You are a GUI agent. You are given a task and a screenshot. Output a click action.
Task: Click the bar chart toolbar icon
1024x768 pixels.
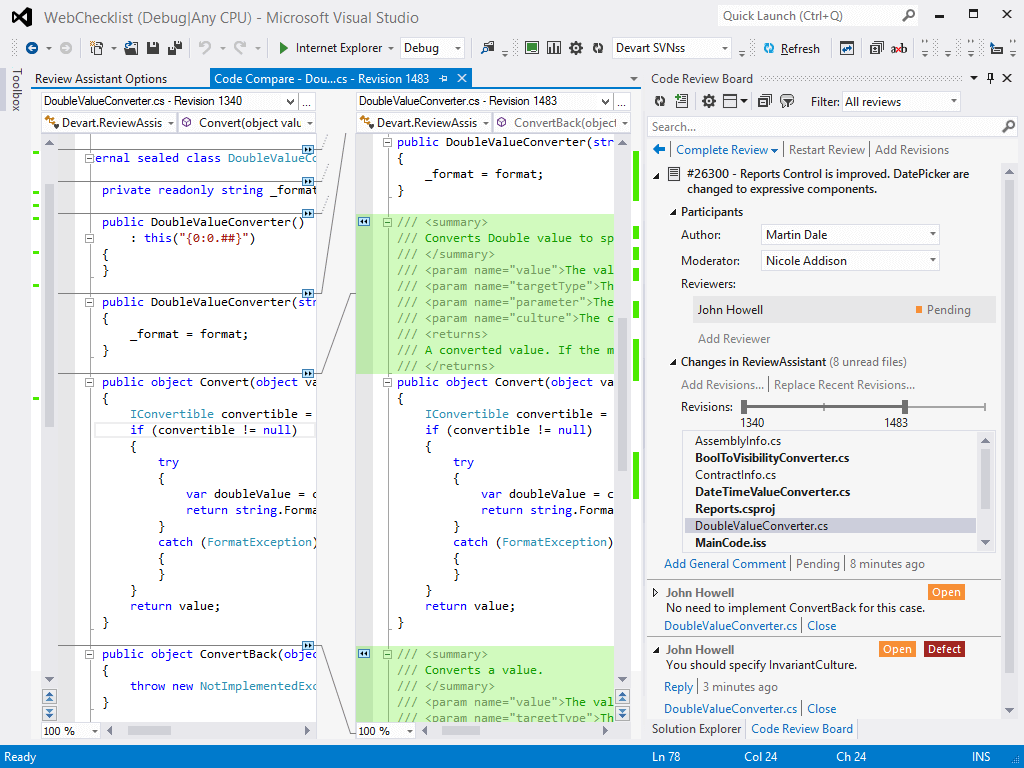[x=554, y=48]
